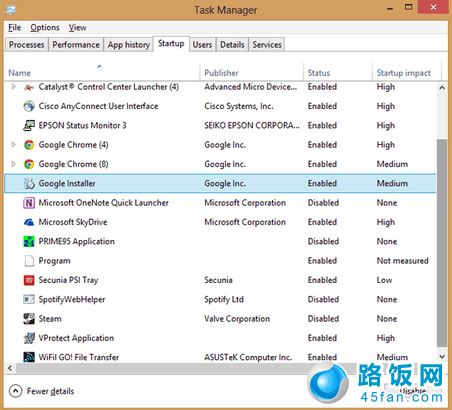This screenshot has height=410, width=452.
Task: Click the PRIME95 Application name text
Action: click(77, 242)
